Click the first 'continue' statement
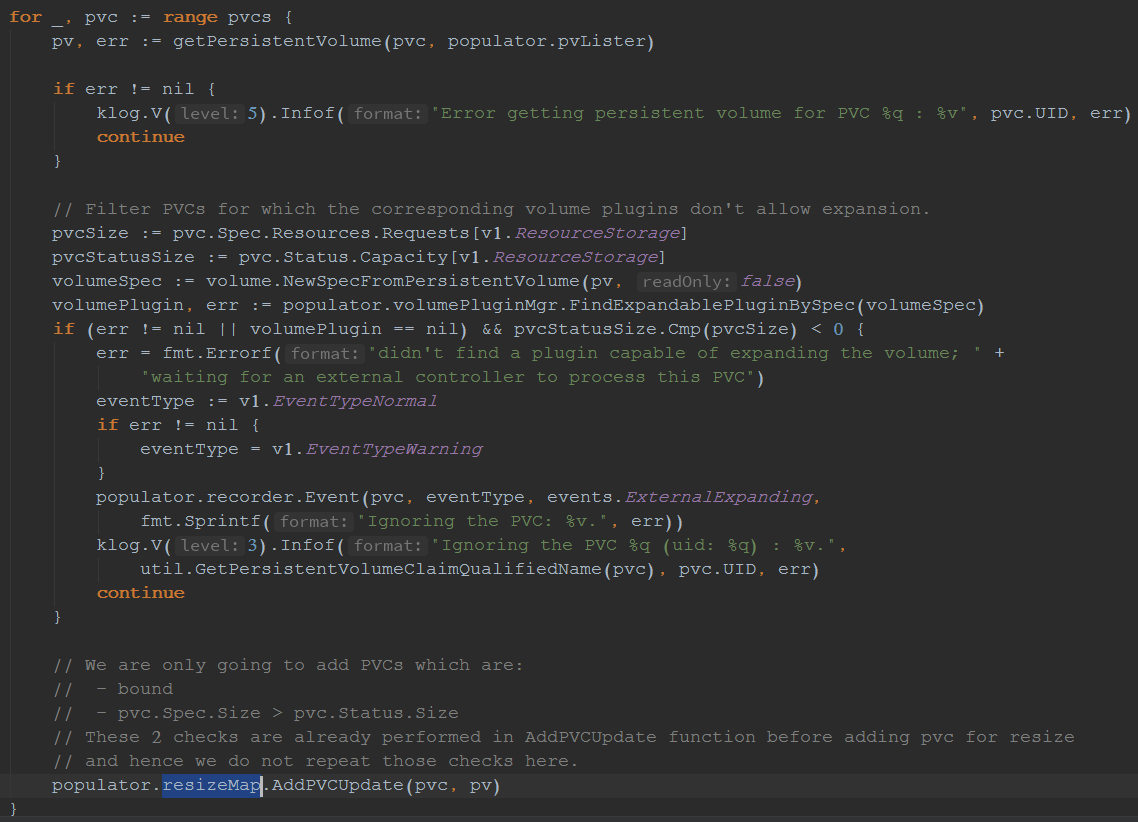This screenshot has height=822, width=1138. [141, 137]
